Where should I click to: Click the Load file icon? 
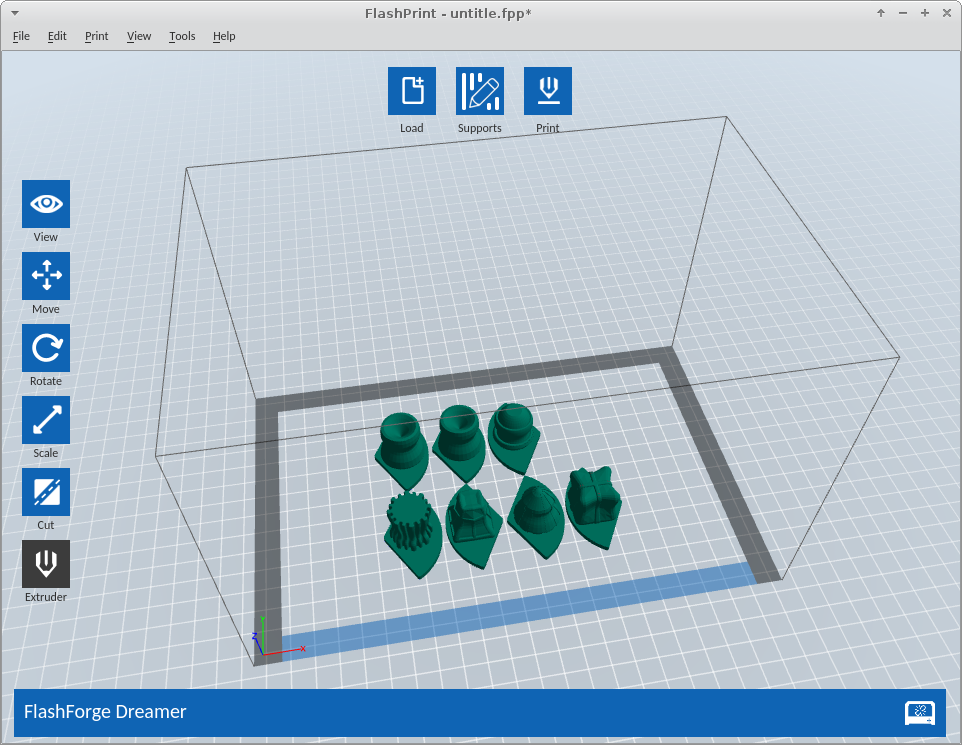(x=411, y=91)
